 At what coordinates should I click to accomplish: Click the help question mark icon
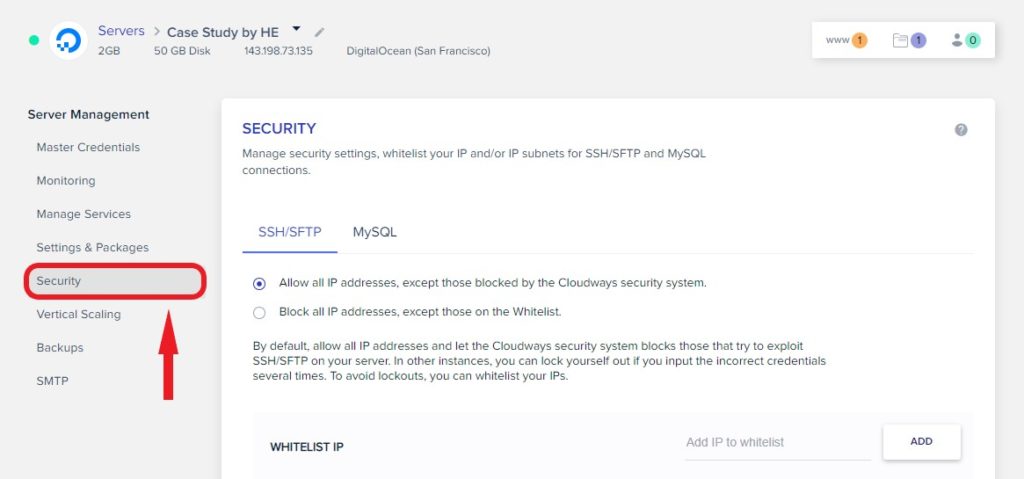point(961,129)
